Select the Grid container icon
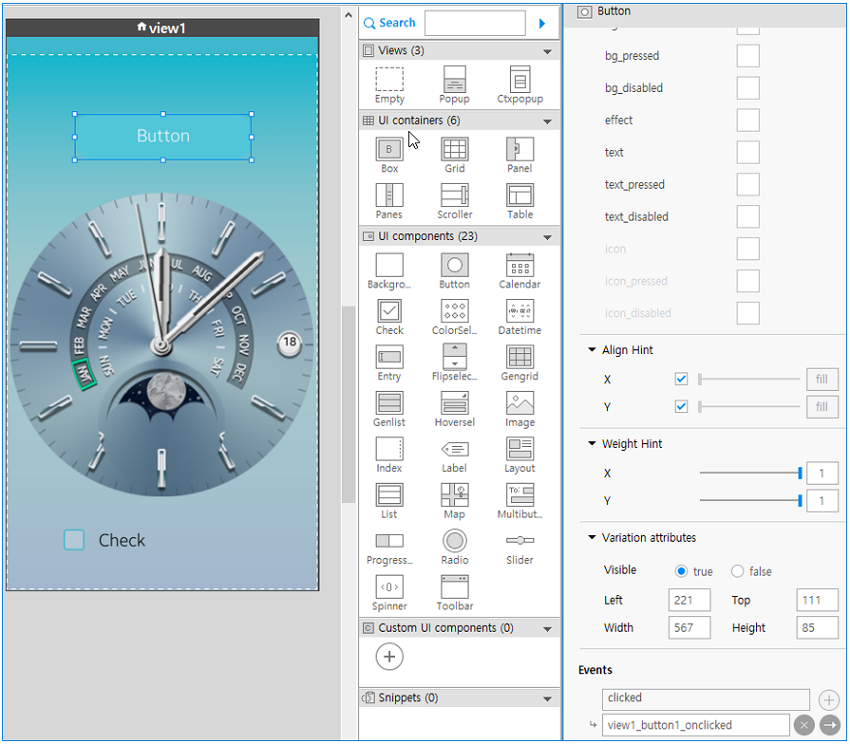Screen dimensions: 850x744 454,149
